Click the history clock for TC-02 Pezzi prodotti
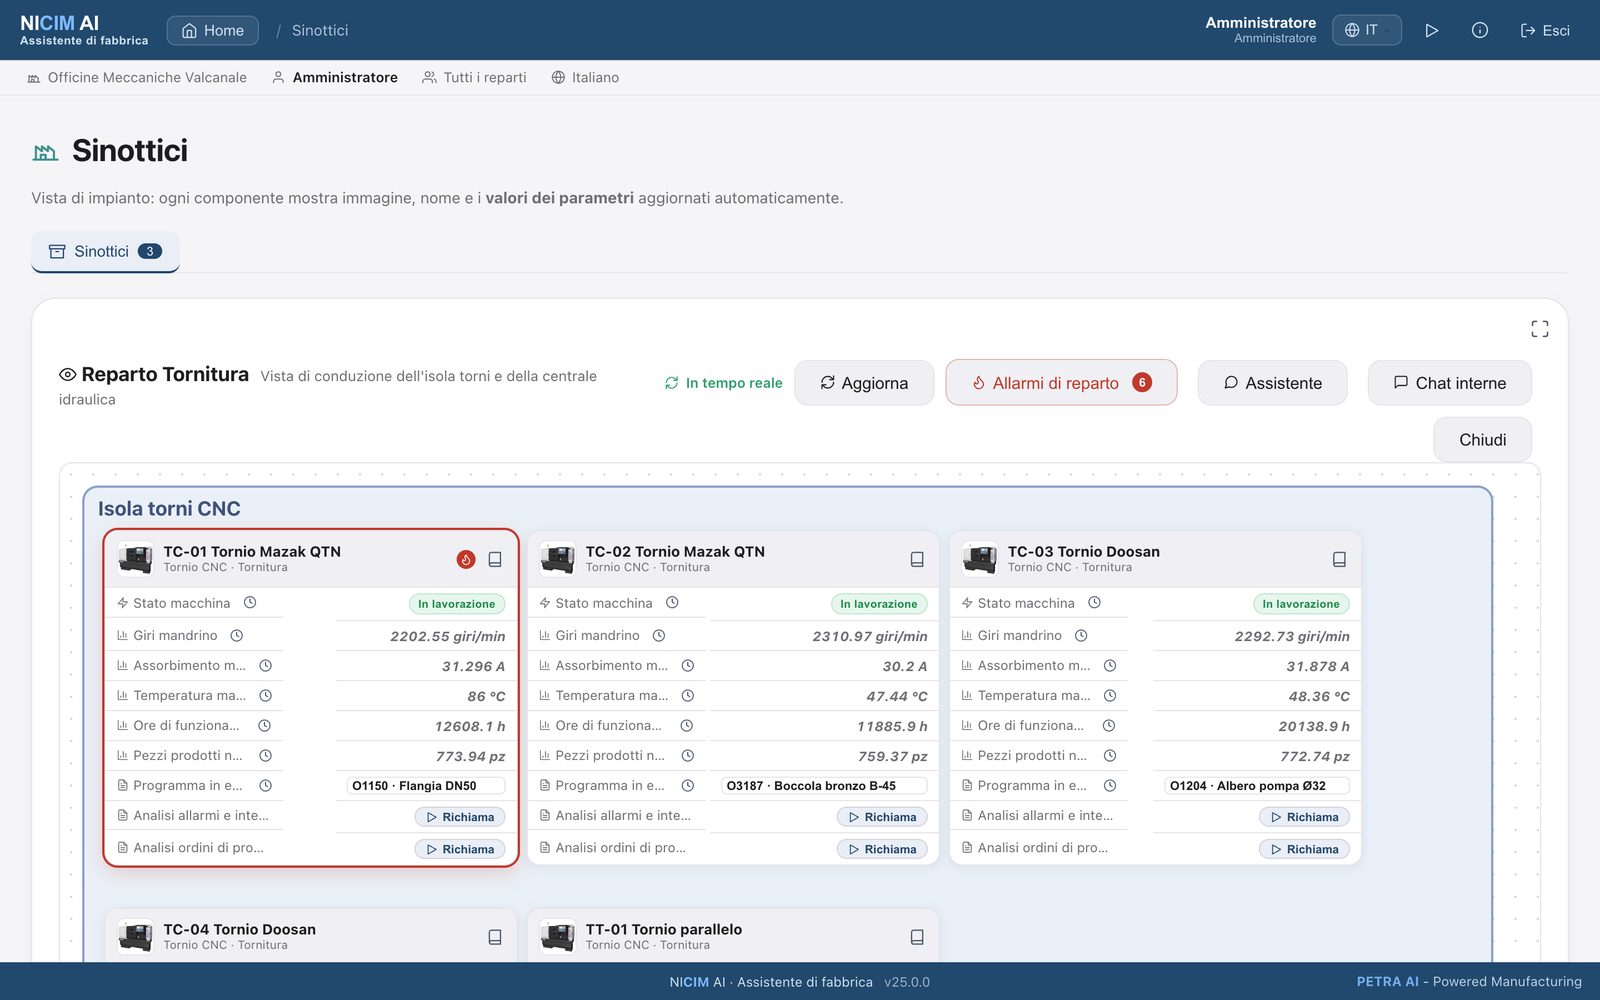This screenshot has width=1600, height=1000. coord(688,755)
